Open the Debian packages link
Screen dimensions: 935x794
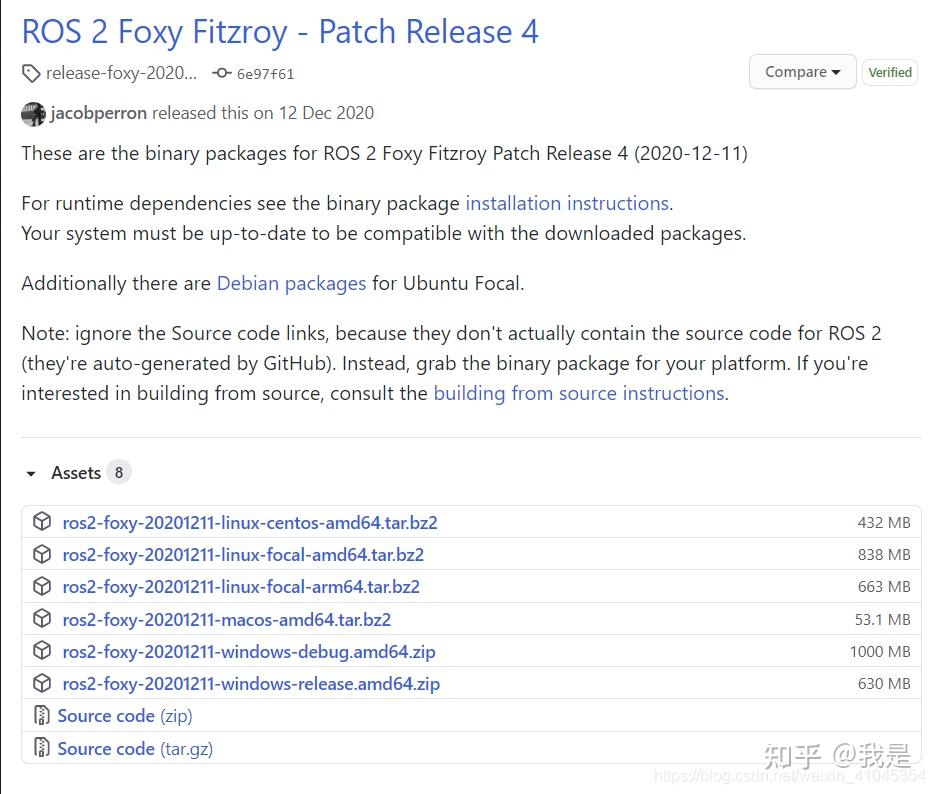(291, 283)
